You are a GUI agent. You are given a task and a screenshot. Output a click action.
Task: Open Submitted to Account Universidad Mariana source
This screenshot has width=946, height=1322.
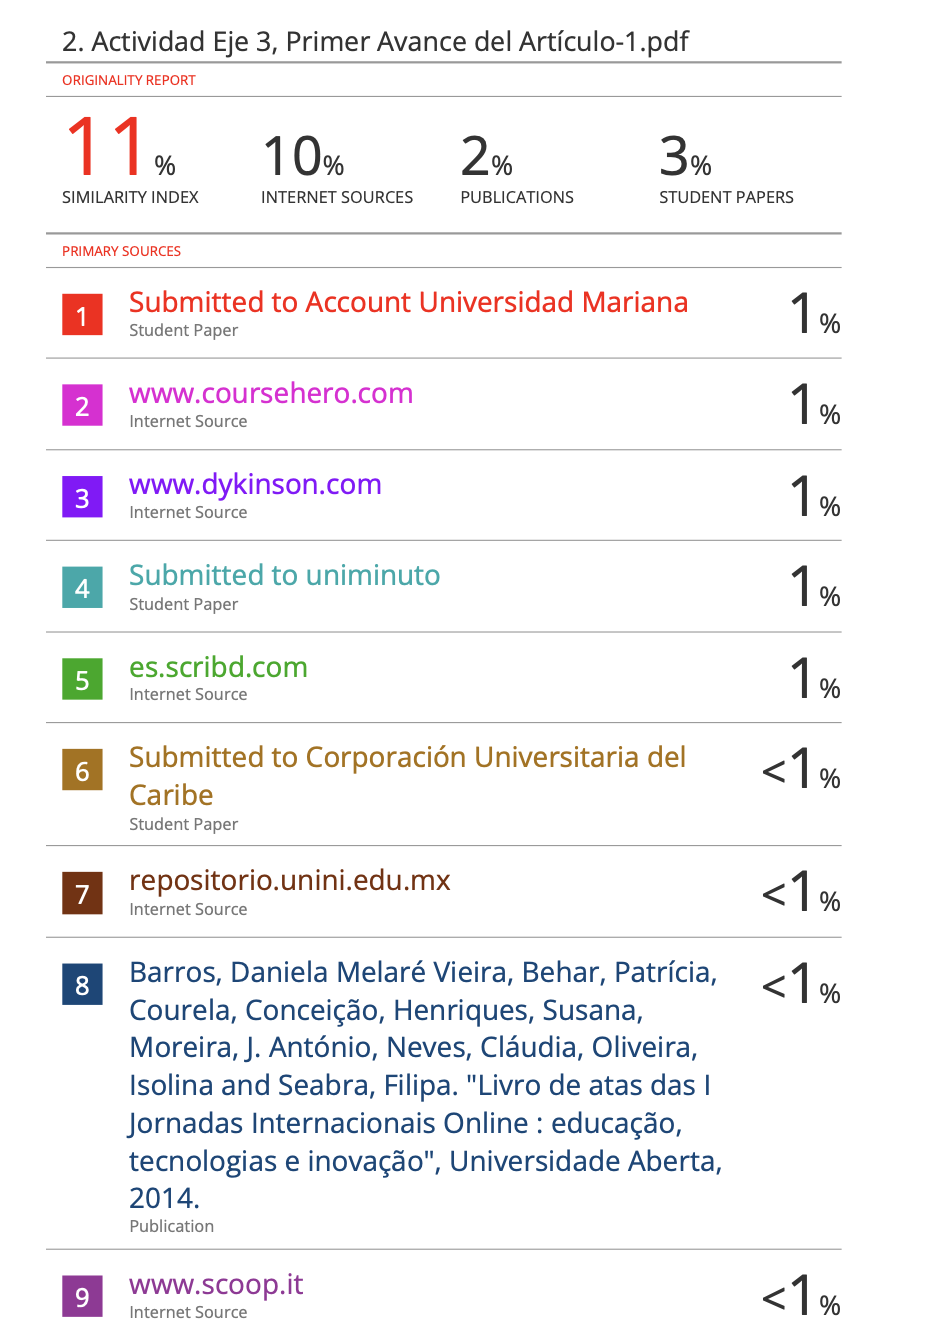[x=408, y=302]
